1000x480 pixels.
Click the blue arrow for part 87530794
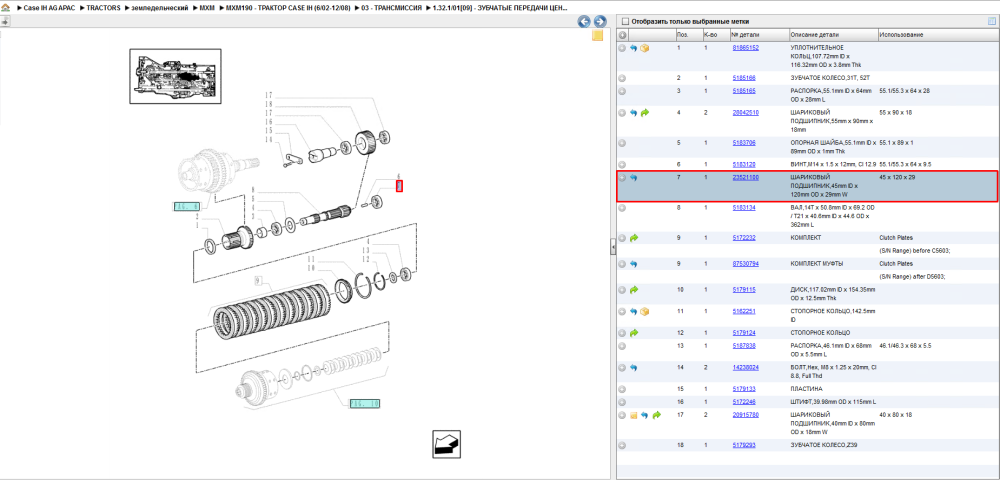point(633,263)
